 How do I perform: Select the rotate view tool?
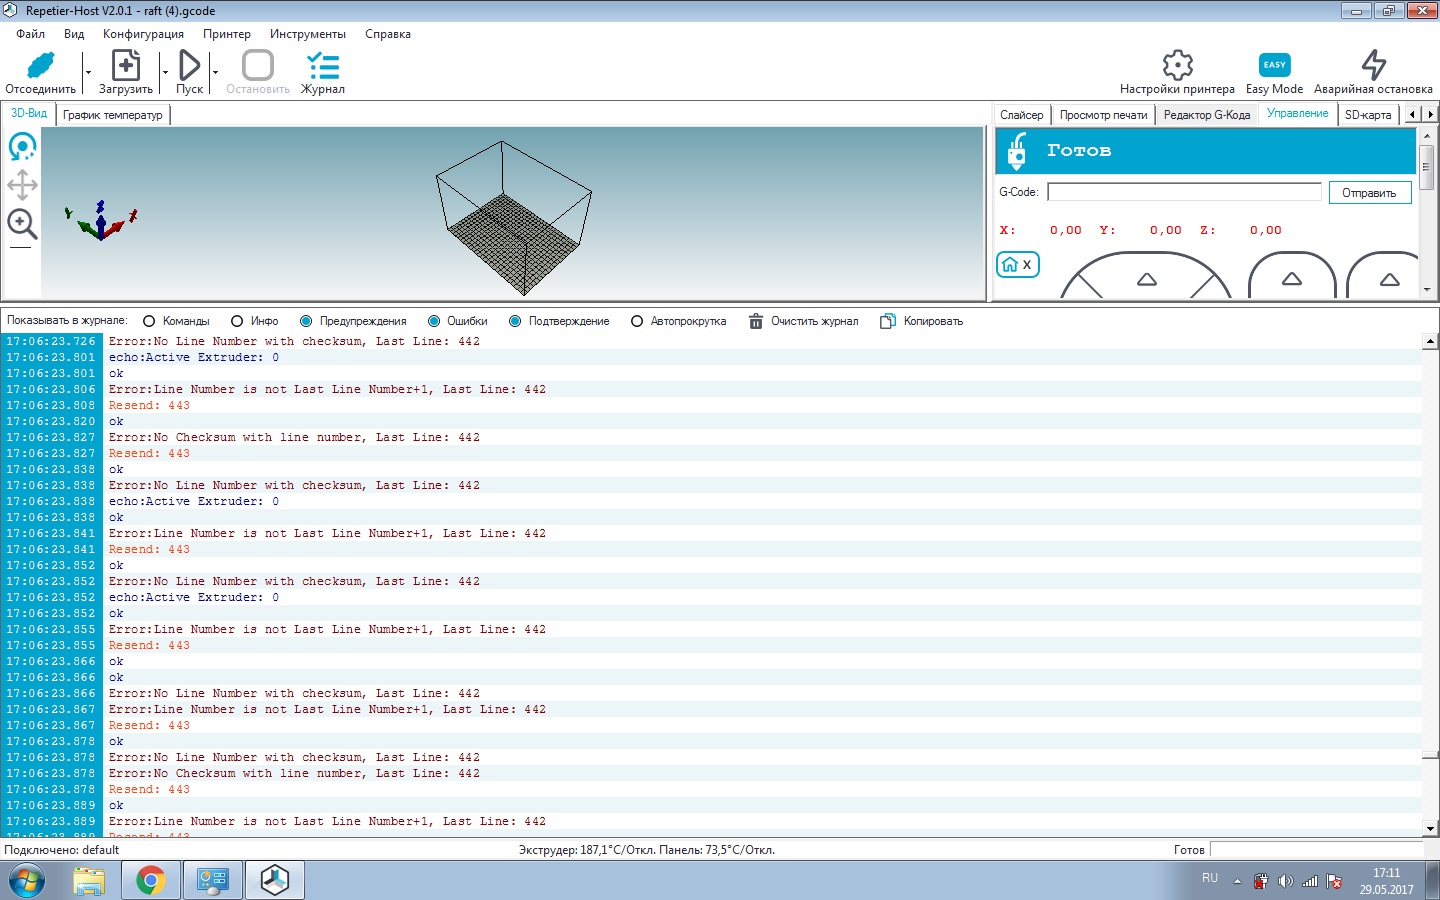[22, 148]
